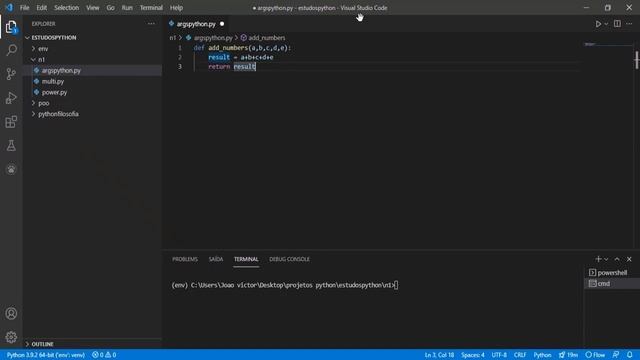Click the unsaved dot on argspython.py tab

coord(222,24)
